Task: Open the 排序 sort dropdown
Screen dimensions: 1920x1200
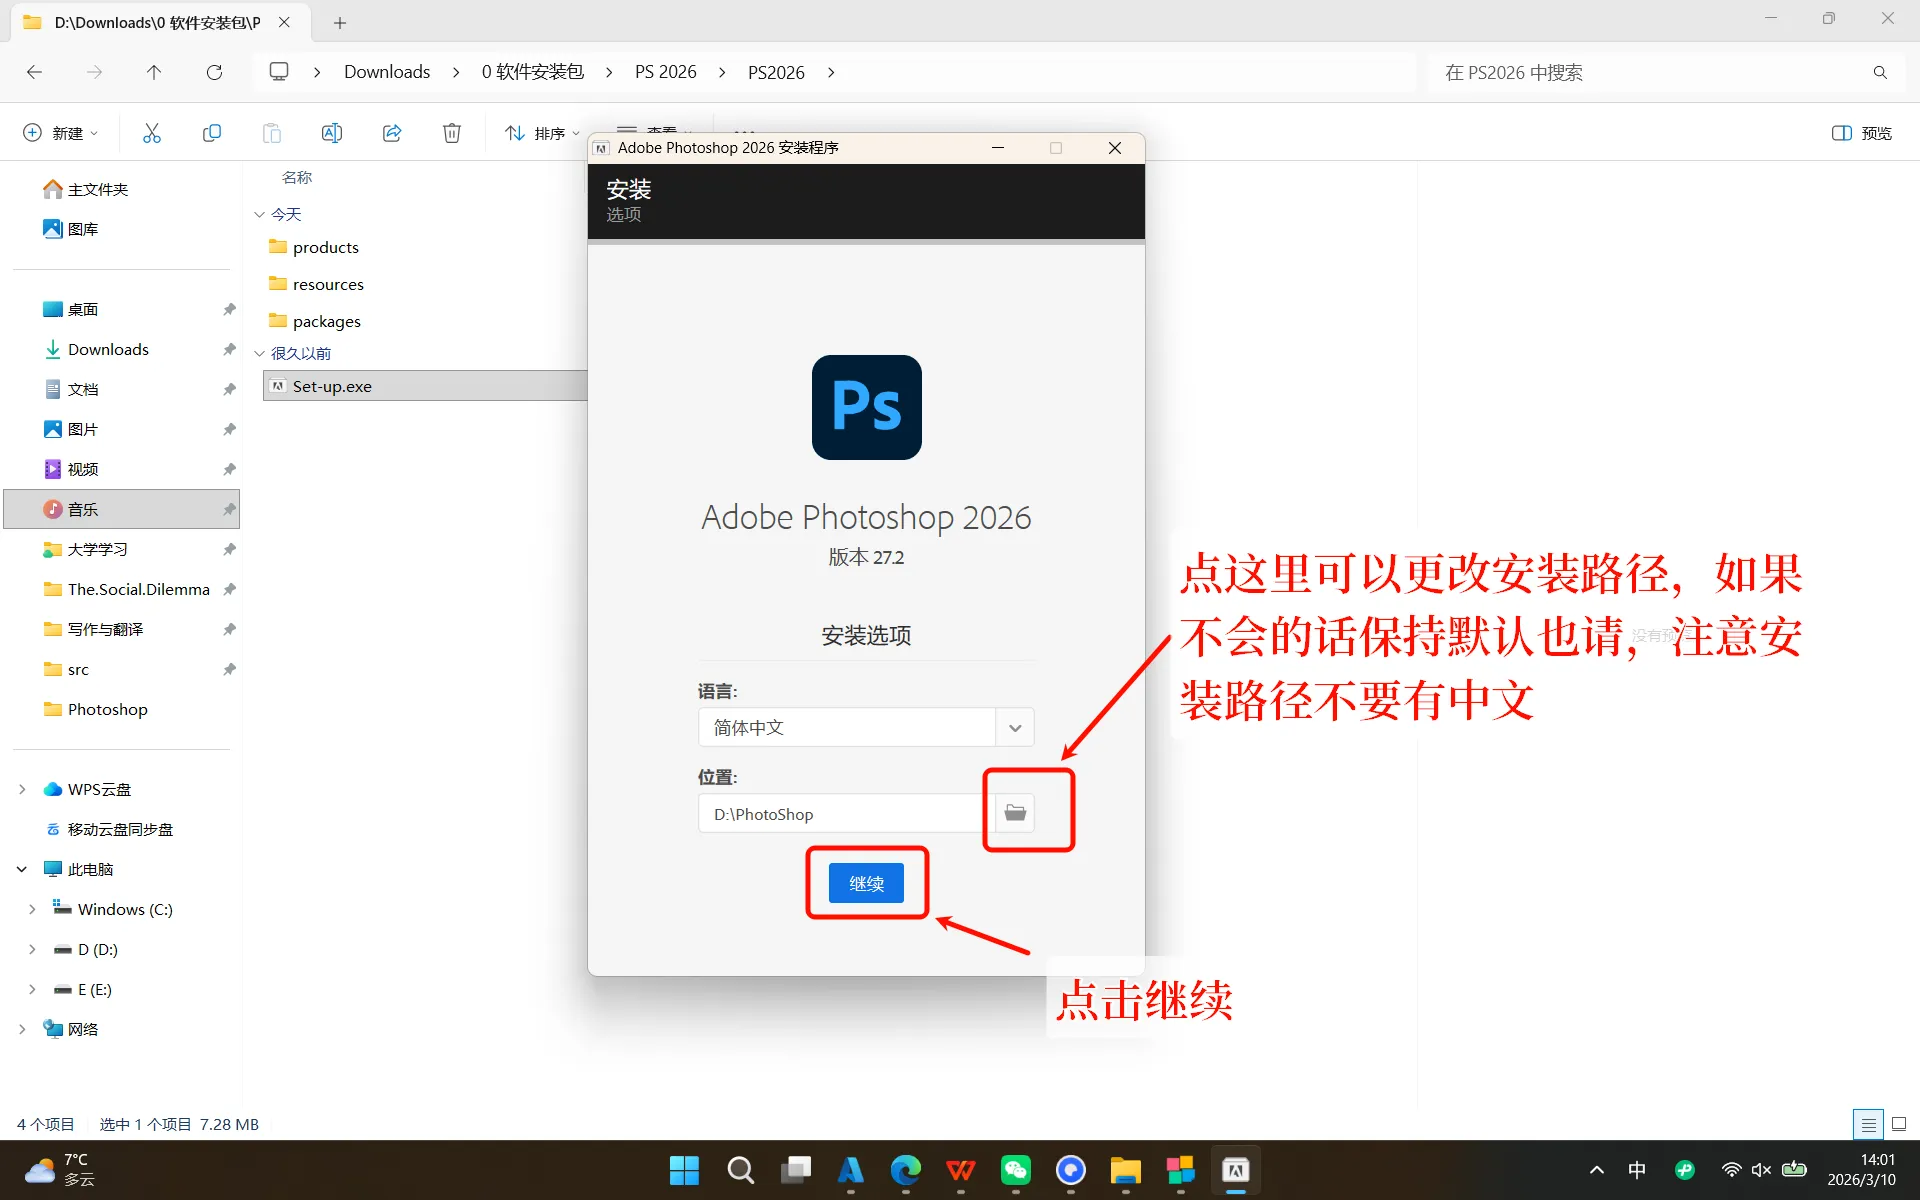Action: [547, 132]
